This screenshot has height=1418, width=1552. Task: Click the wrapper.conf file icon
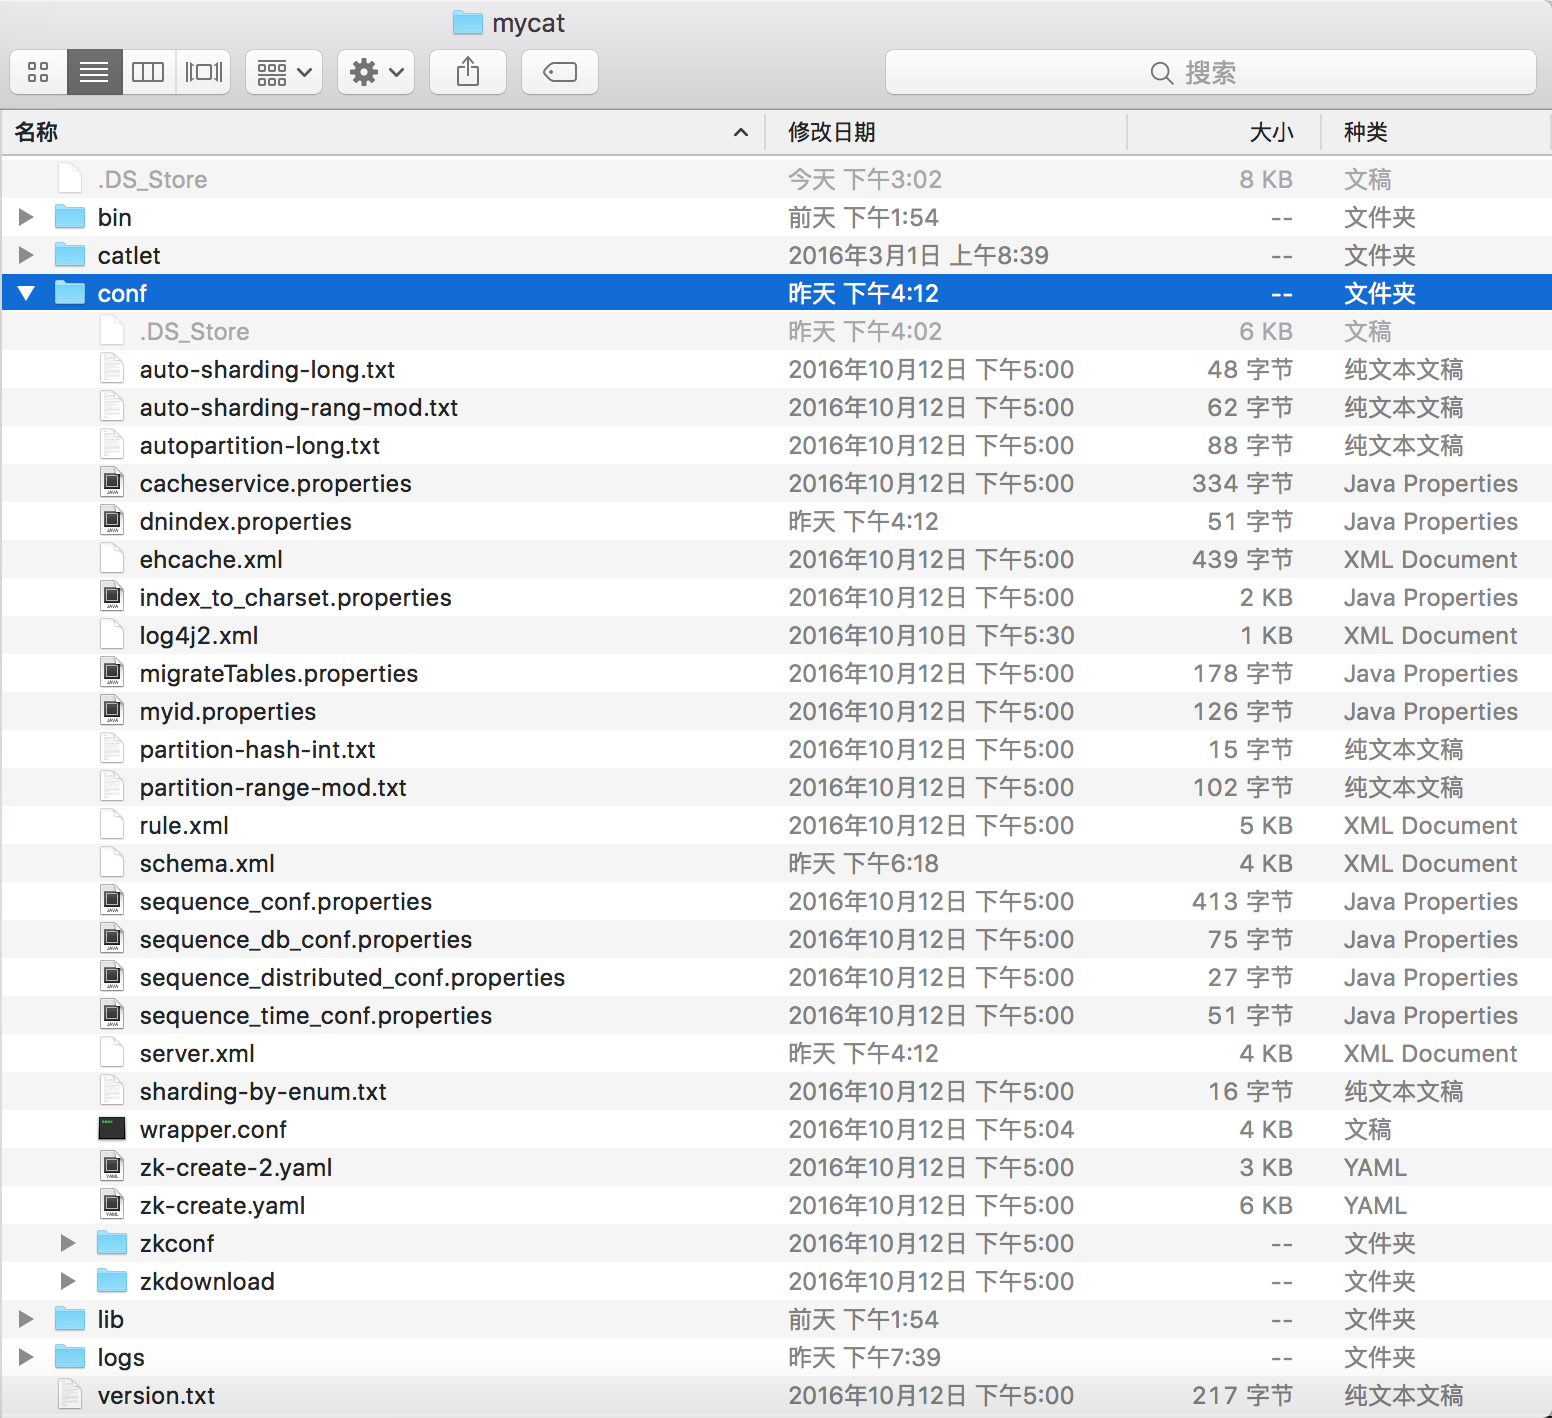tap(112, 1129)
